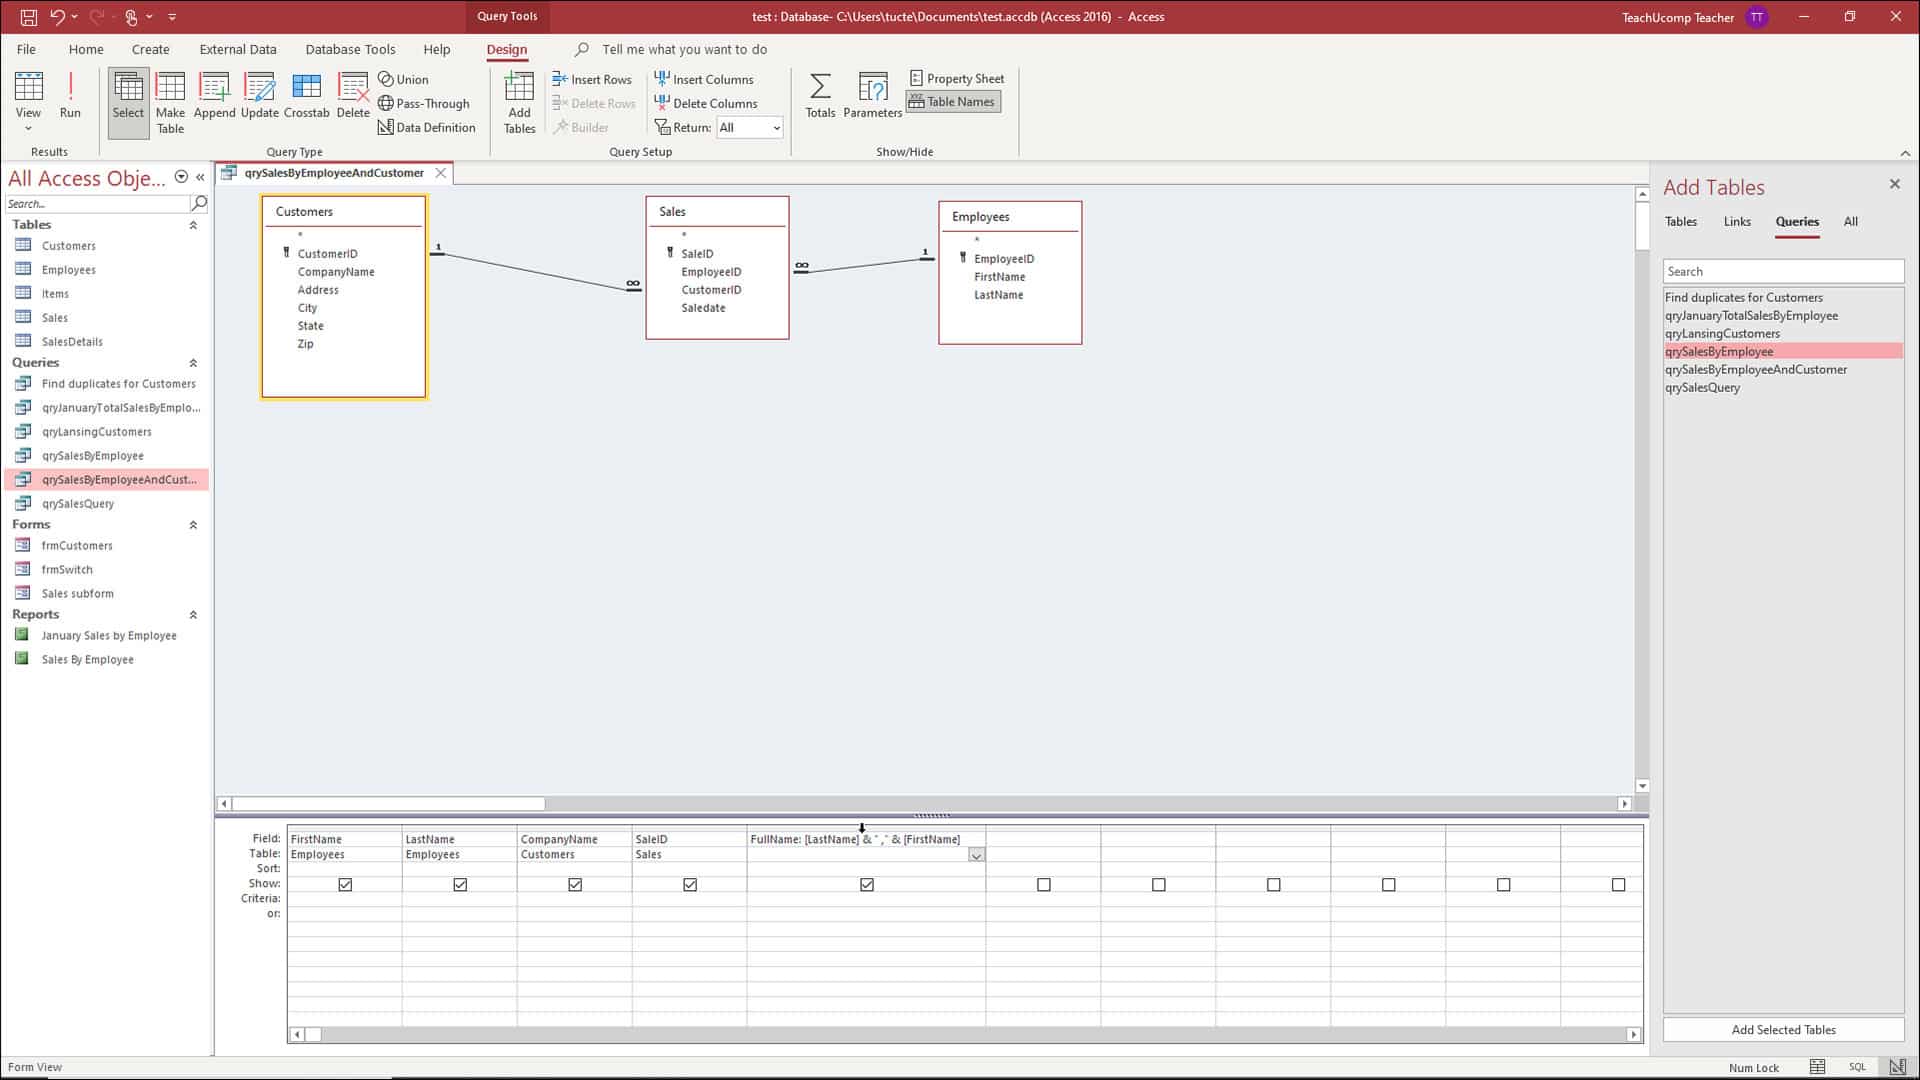Open the Property Sheet
The width and height of the screenshot is (1920, 1080).
click(x=957, y=78)
